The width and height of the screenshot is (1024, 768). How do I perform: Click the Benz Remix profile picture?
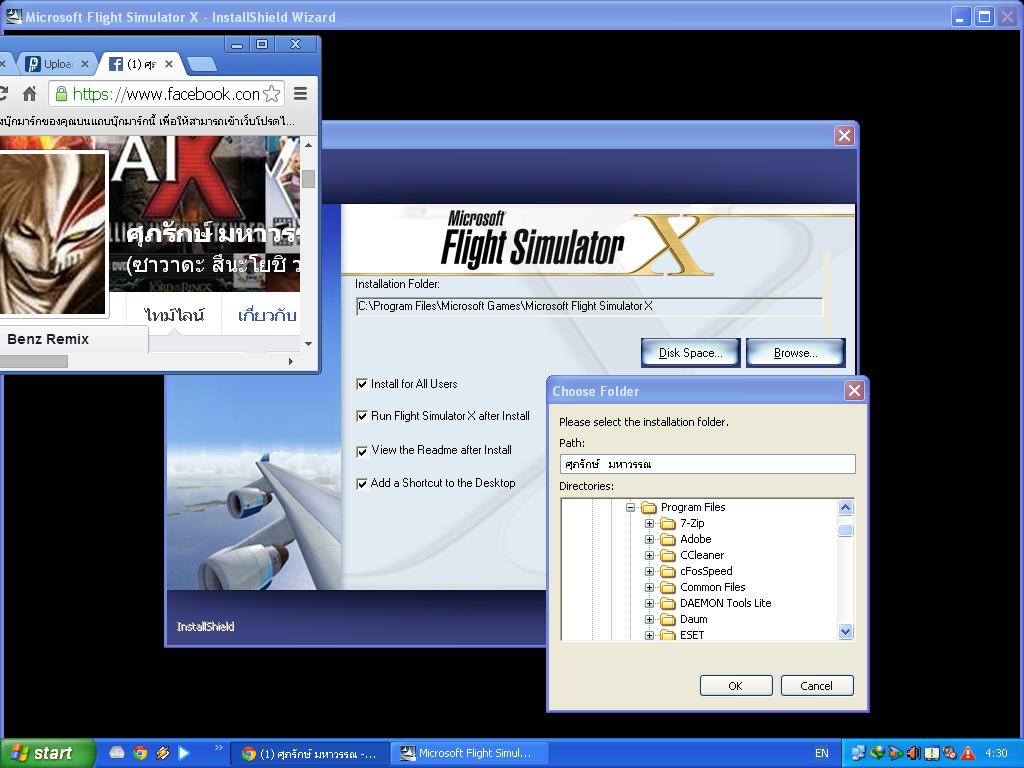[51, 233]
